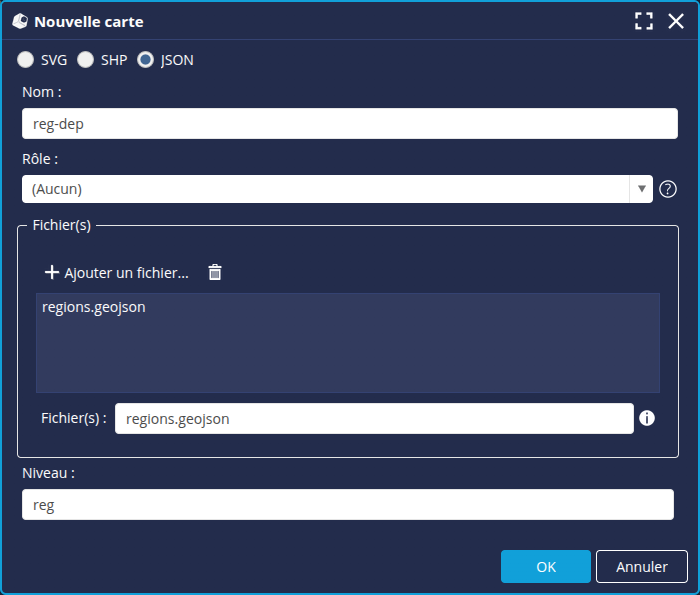Close the Nouvelle carte dialog
700x595 pixels.
676,21
